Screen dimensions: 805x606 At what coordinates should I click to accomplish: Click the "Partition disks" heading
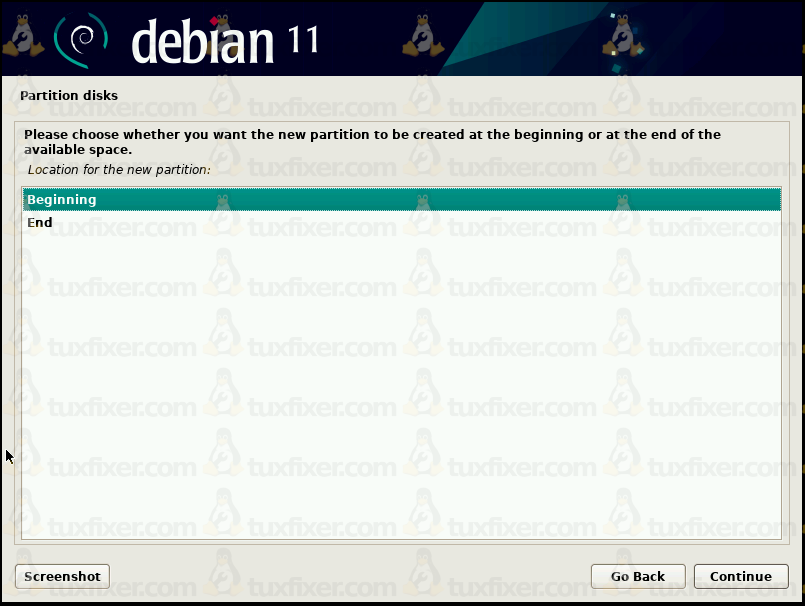[69, 96]
